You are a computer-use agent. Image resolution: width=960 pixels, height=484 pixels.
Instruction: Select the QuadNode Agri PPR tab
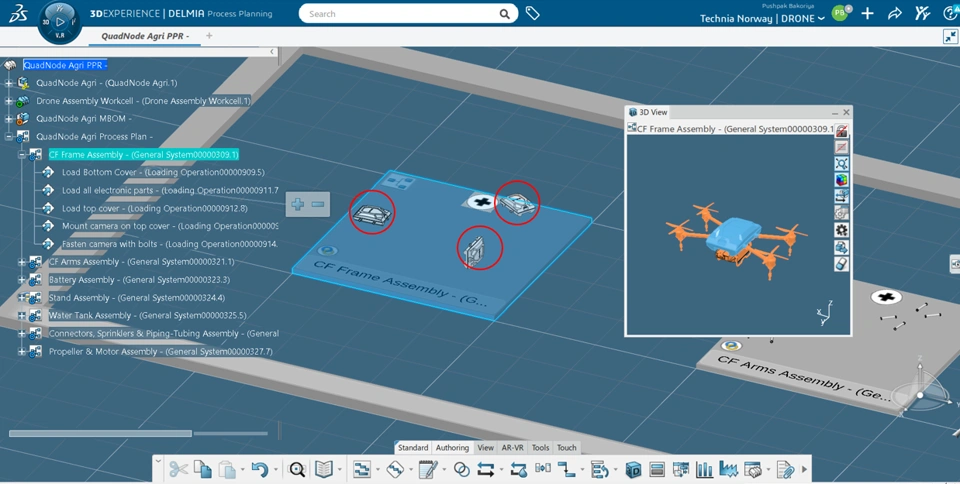click(x=145, y=36)
